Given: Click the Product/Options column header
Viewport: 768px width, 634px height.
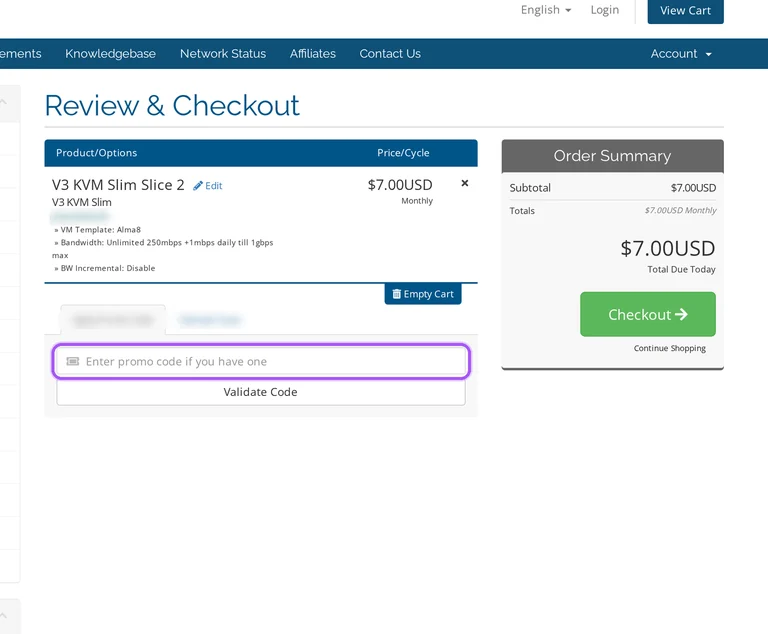Looking at the screenshot, I should 96,153.
